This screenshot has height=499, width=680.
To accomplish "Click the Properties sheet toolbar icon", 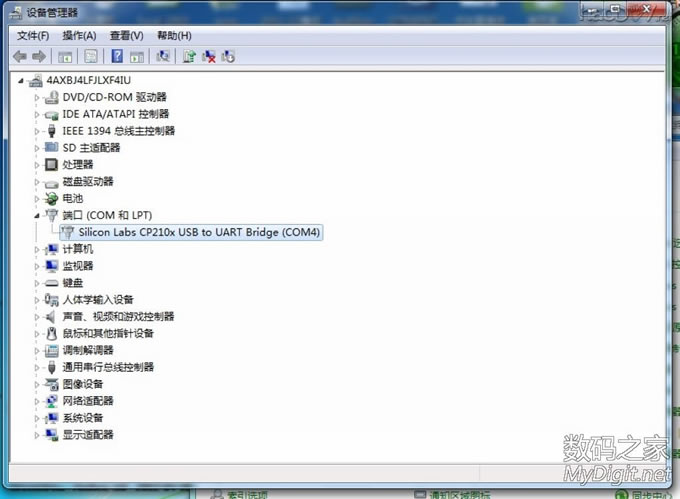I will point(91,56).
